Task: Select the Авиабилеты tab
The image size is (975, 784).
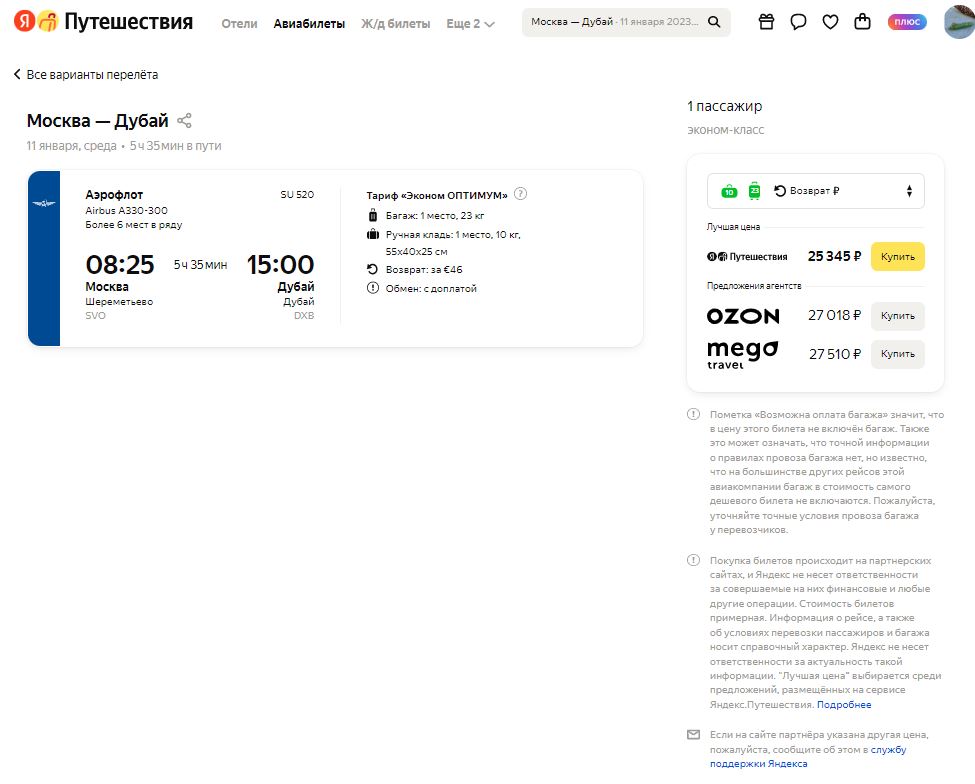Action: pos(309,24)
